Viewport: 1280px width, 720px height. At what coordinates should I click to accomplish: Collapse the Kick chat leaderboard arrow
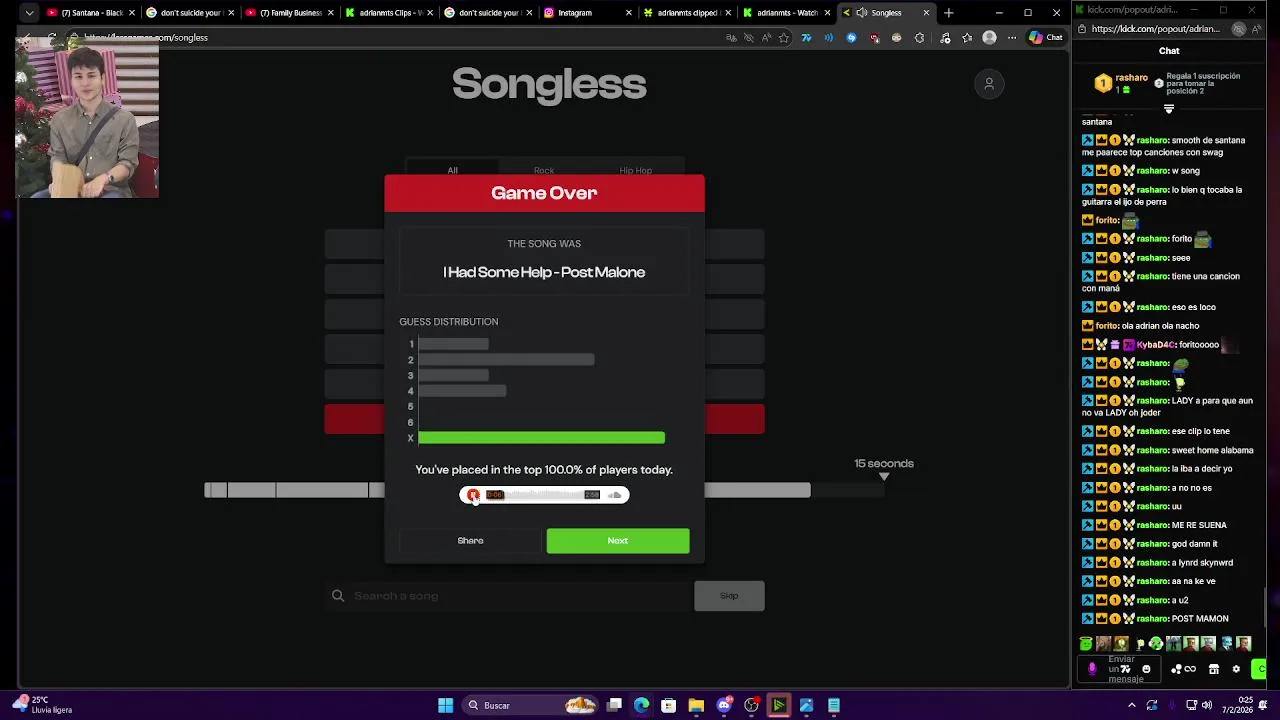[1168, 109]
